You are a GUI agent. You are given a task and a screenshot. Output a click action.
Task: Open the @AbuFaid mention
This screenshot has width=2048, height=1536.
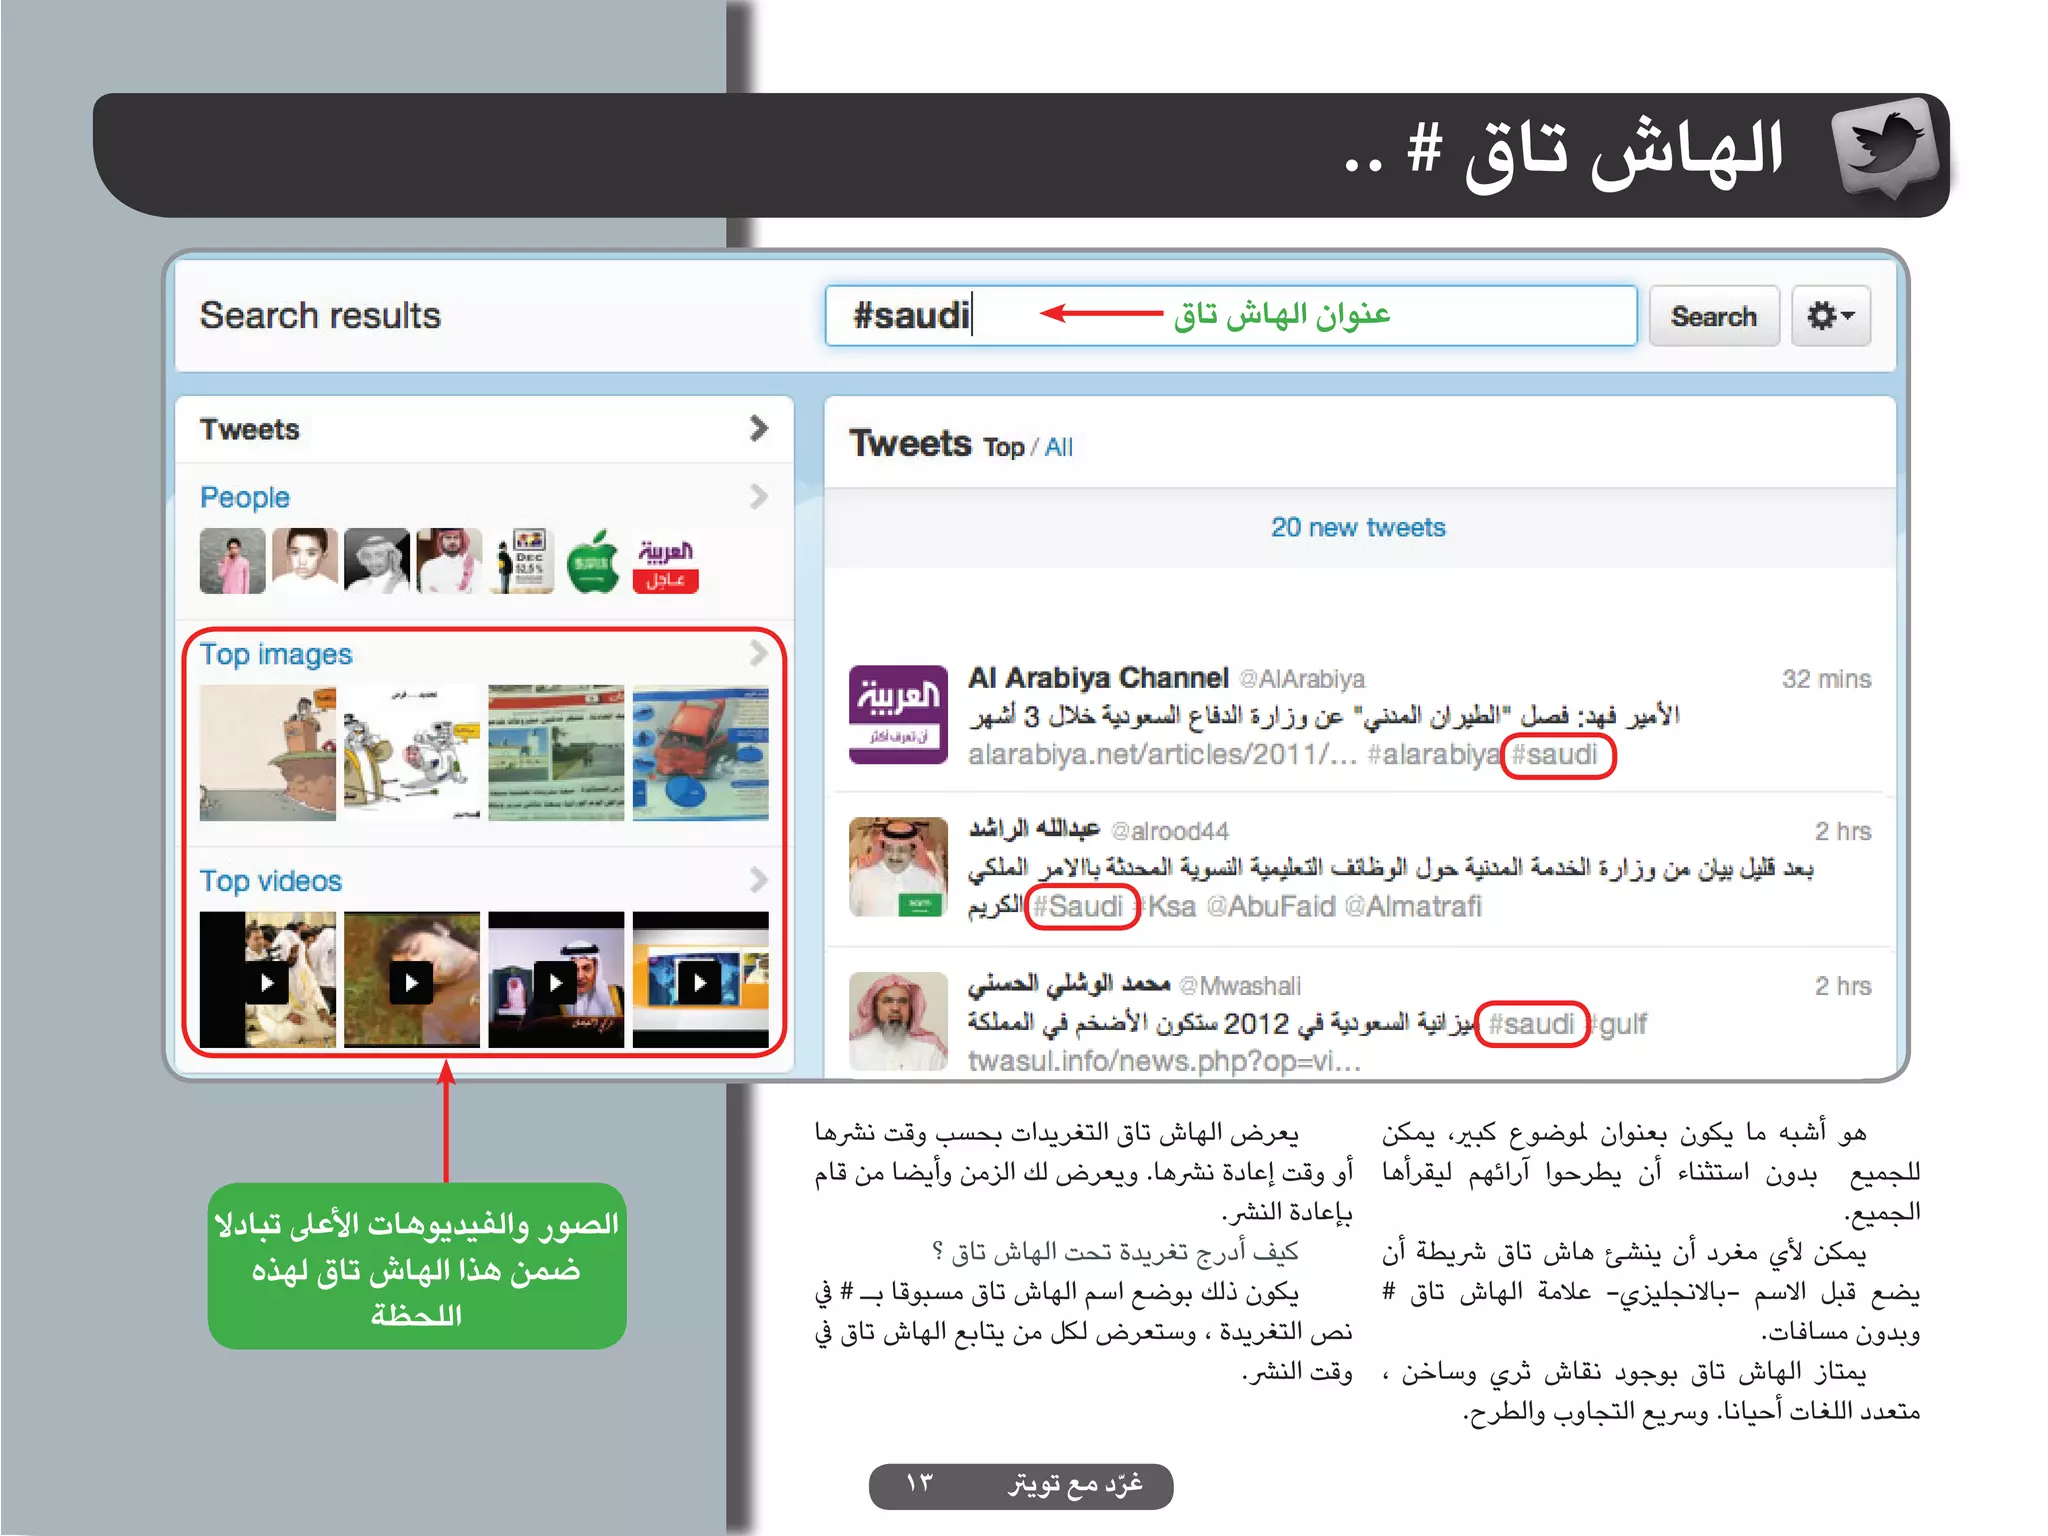click(x=1271, y=906)
